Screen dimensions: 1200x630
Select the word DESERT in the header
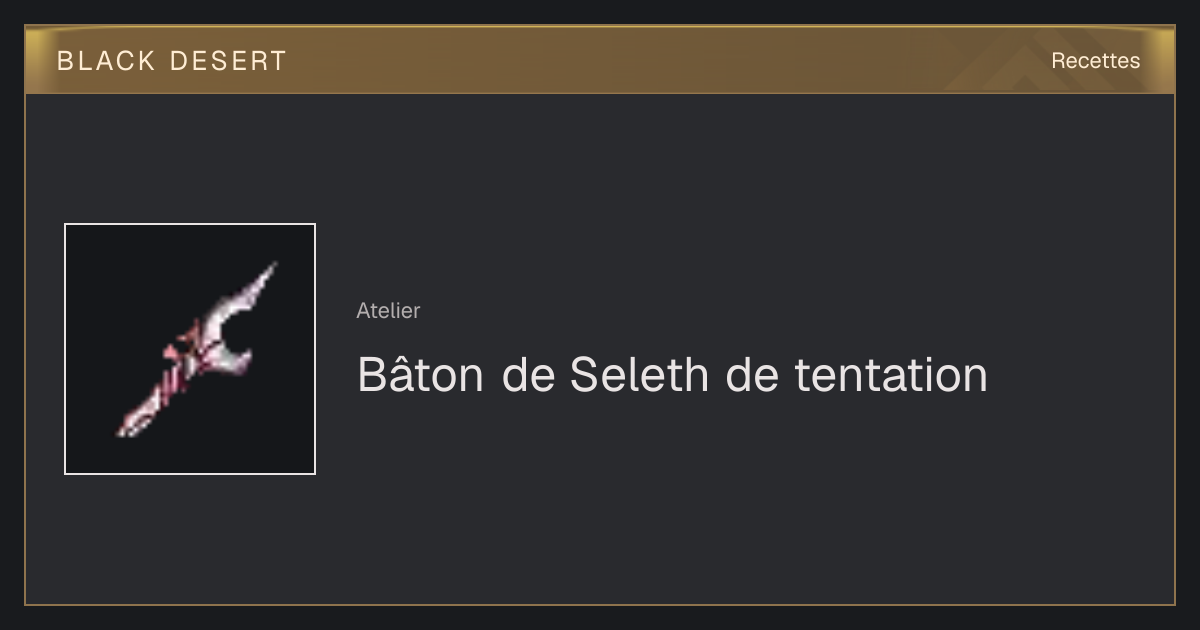click(x=228, y=61)
